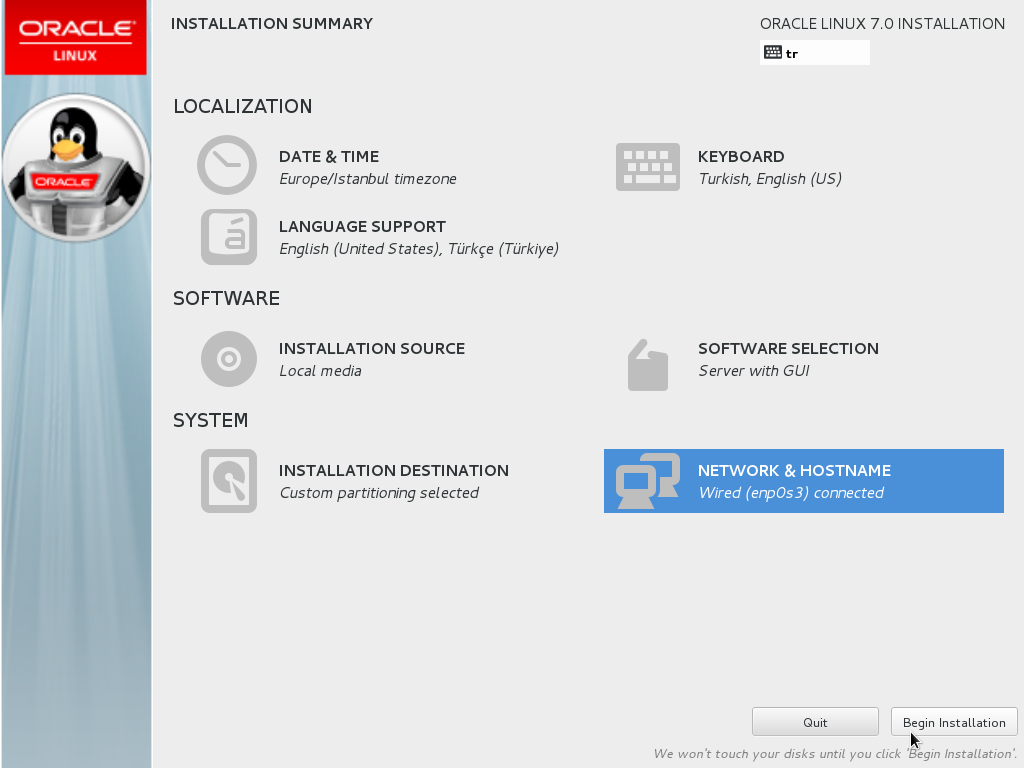Click the Language Support icon
This screenshot has height=768, width=1024.
coord(228,237)
